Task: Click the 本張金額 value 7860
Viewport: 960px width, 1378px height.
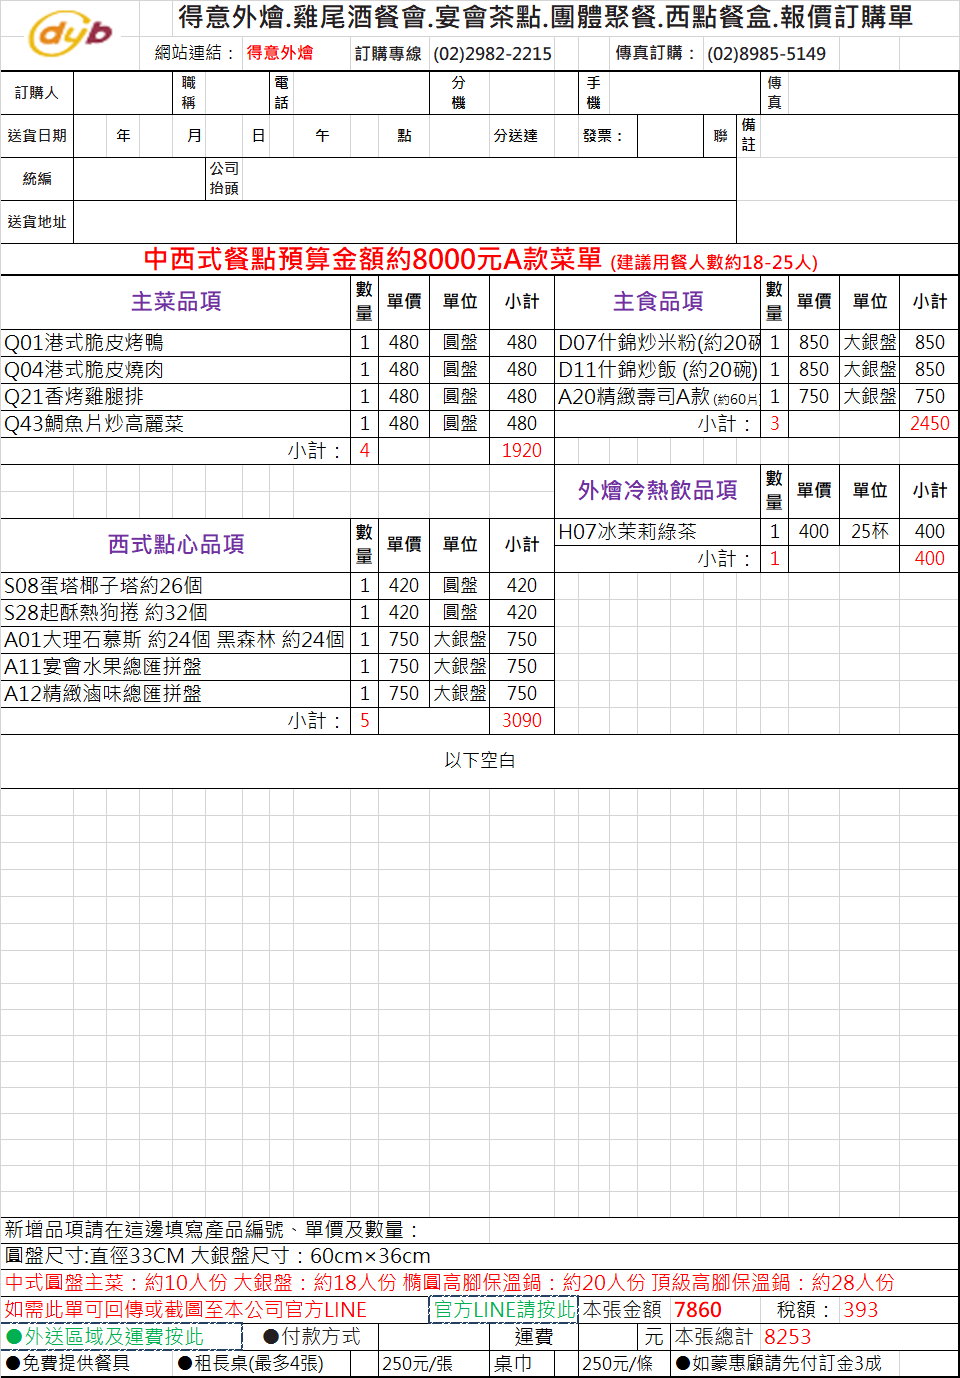Action: [698, 1310]
